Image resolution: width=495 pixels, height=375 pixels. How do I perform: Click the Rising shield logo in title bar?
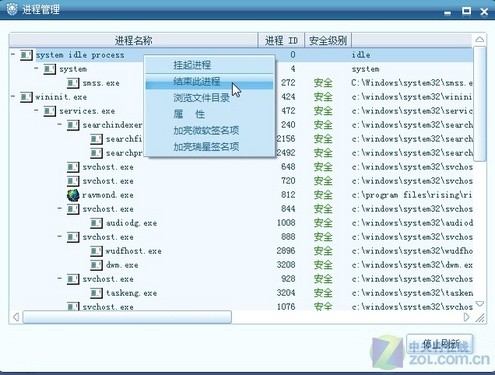(x=11, y=8)
